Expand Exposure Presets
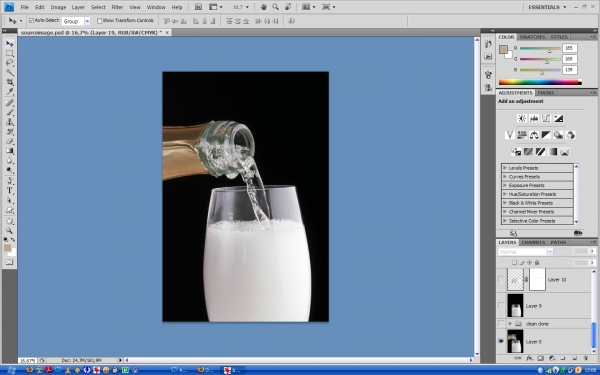This screenshot has width=600, height=375. pyautogui.click(x=505, y=185)
